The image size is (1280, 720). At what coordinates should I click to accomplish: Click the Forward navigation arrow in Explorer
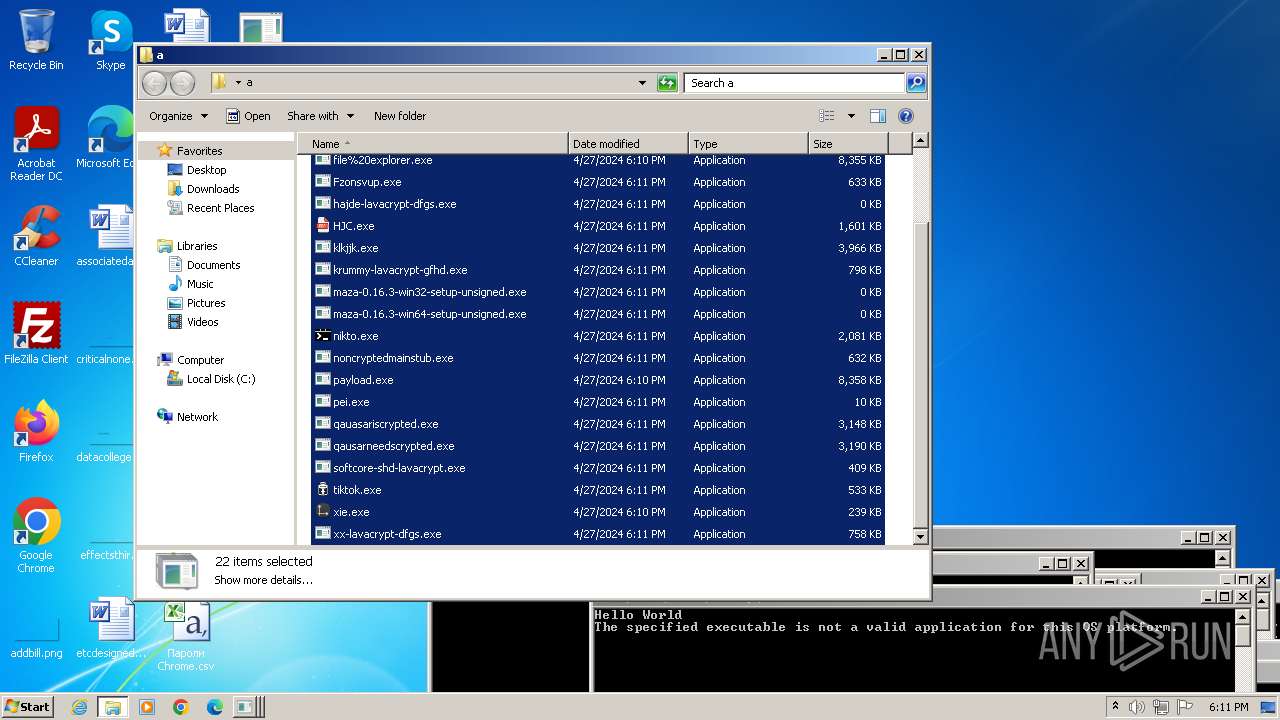(x=182, y=83)
